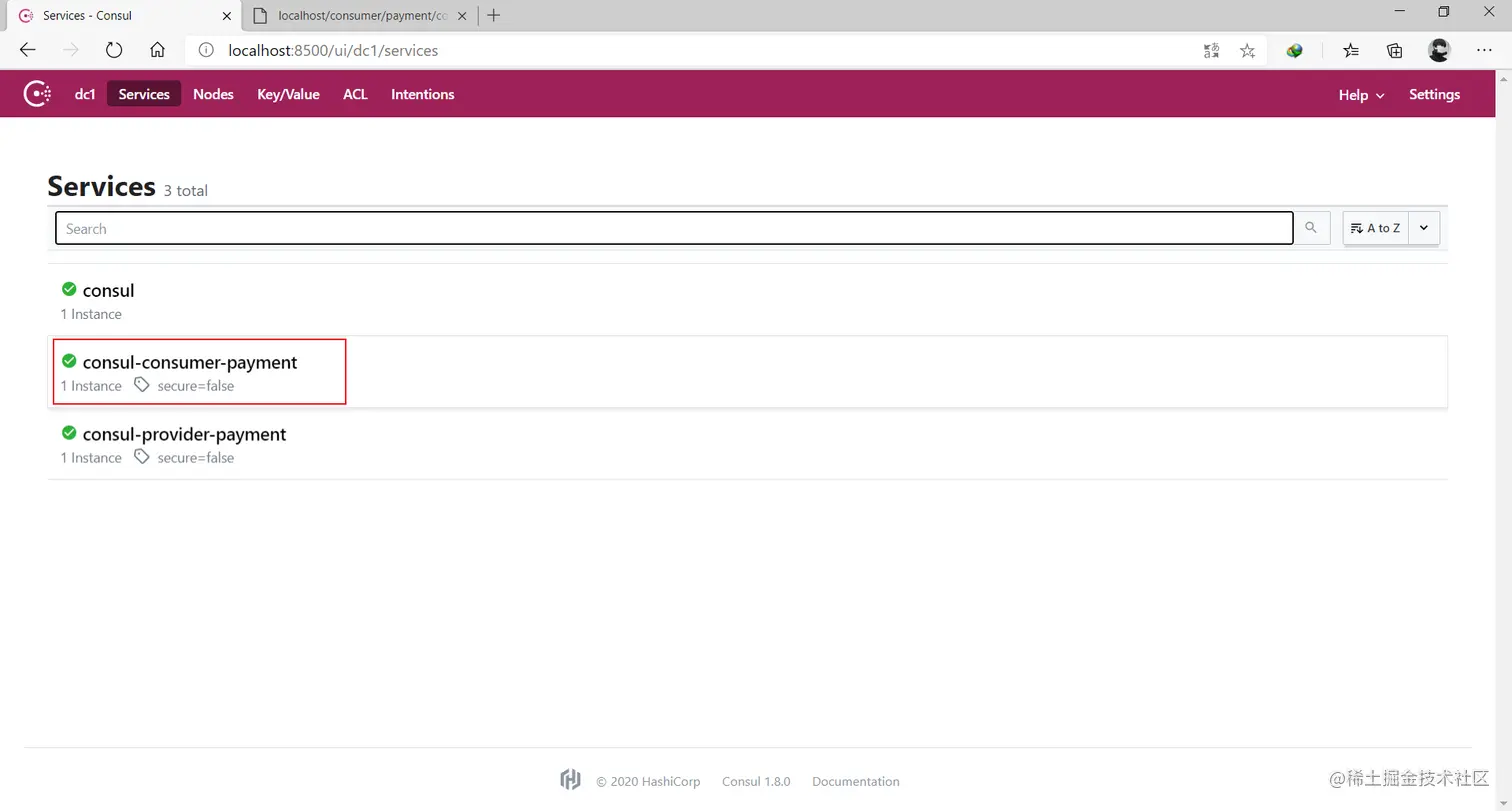Select the dc1 datacenter

(85, 94)
